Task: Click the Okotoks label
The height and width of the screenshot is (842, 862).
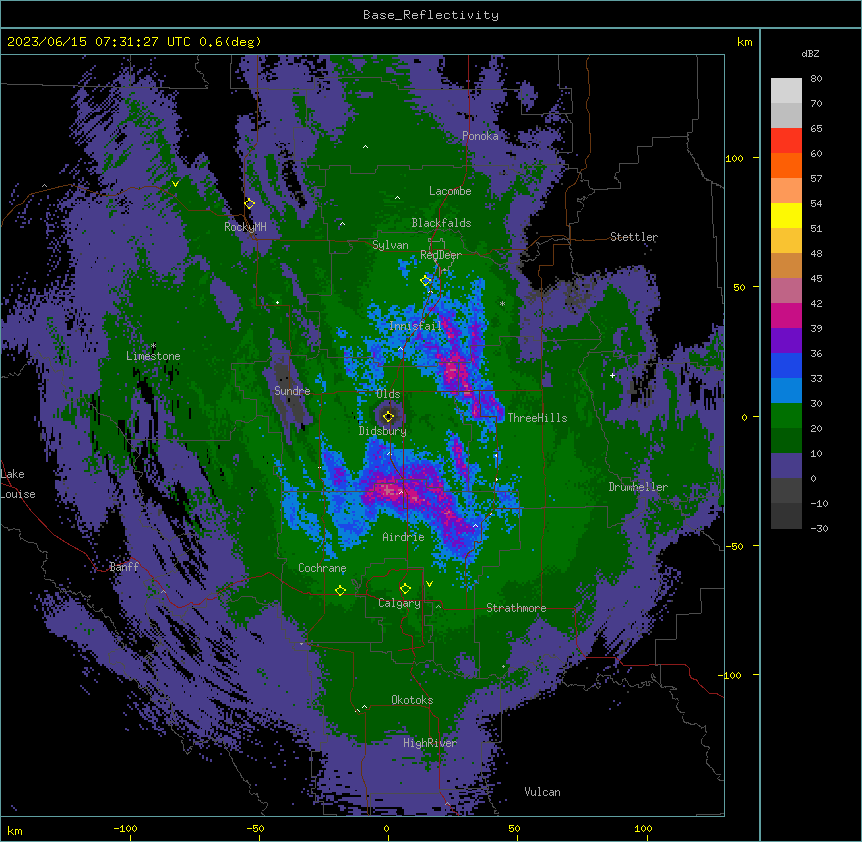Action: click(412, 700)
